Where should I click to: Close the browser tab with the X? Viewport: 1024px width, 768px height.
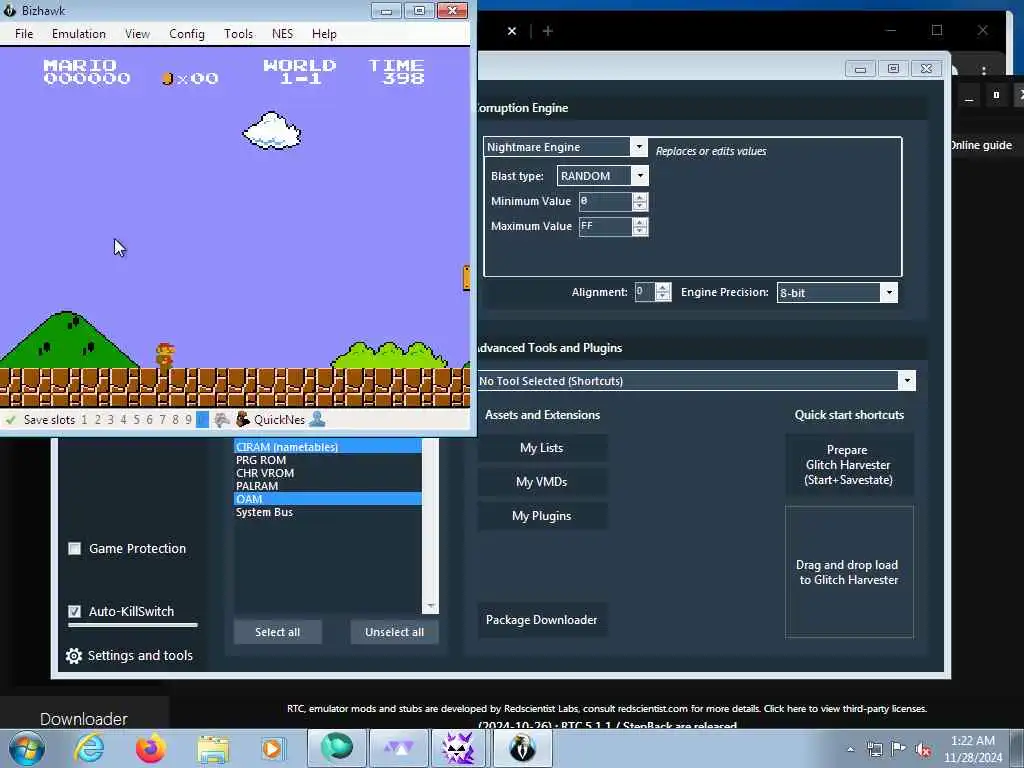(512, 31)
